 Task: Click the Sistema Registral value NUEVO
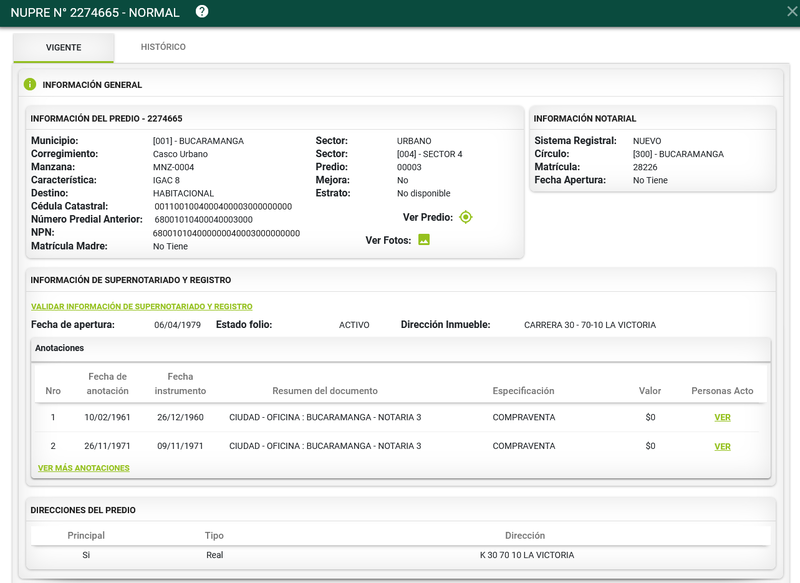click(647, 141)
